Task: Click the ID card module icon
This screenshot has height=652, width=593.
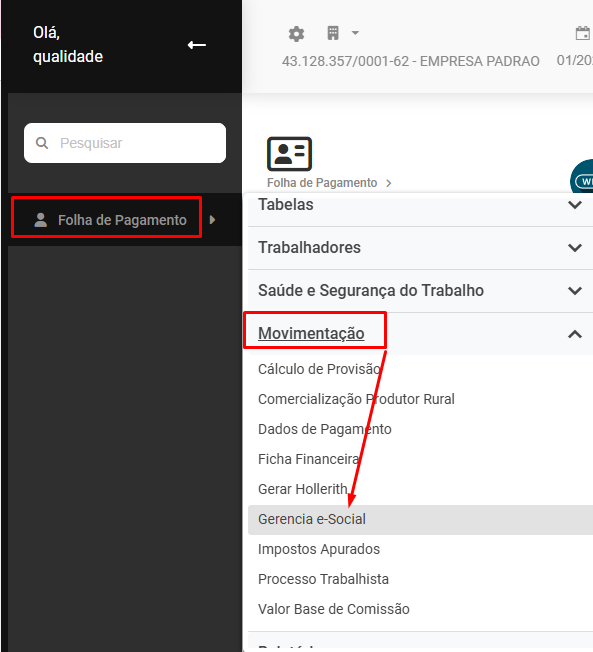Action: click(x=289, y=154)
